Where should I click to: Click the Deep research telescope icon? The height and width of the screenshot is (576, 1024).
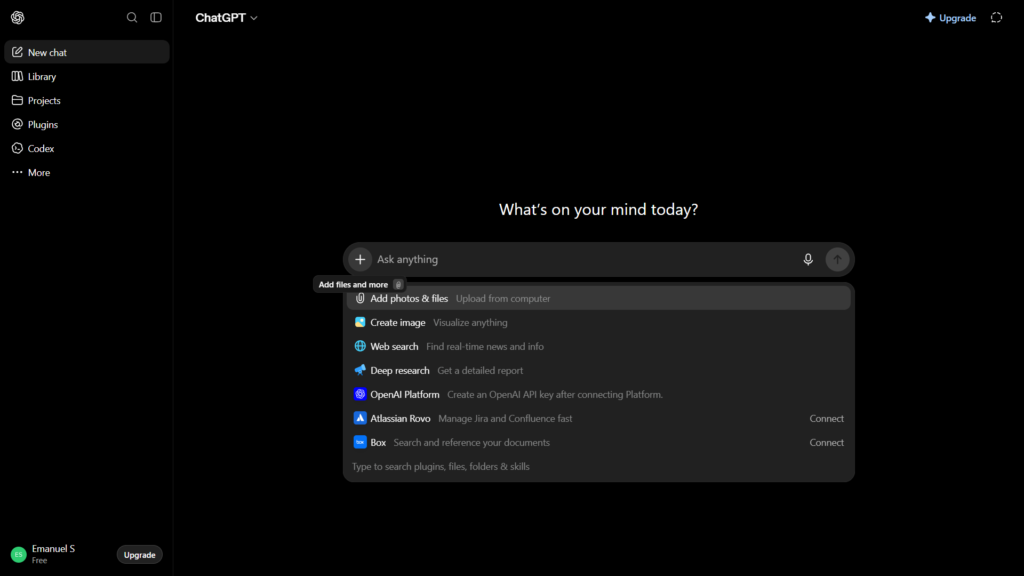pos(360,370)
